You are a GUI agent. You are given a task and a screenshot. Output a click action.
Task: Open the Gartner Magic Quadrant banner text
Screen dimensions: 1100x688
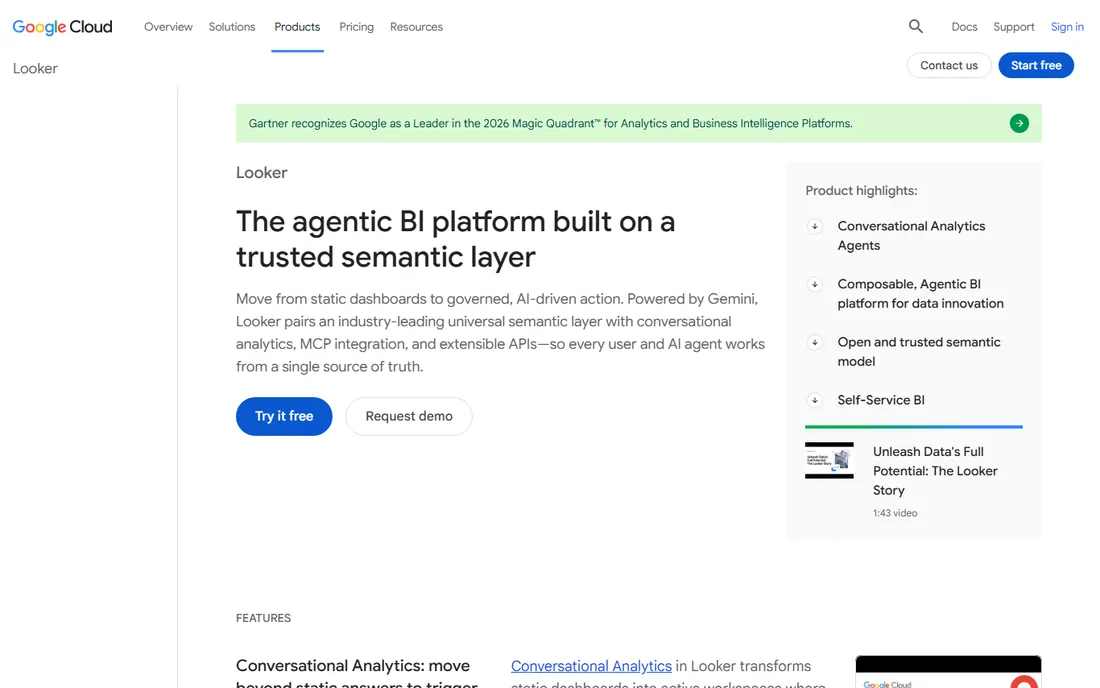pos(550,123)
